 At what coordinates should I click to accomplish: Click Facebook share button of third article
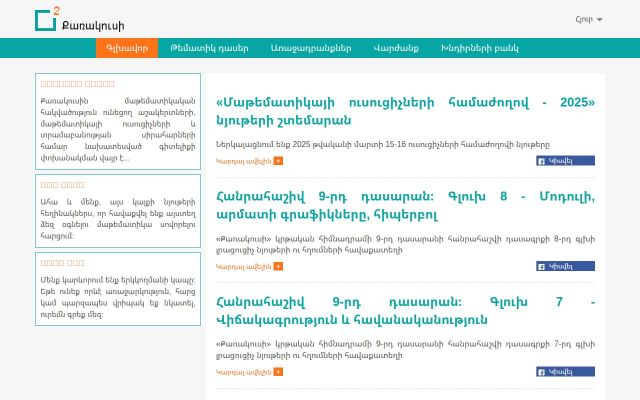coord(565,372)
